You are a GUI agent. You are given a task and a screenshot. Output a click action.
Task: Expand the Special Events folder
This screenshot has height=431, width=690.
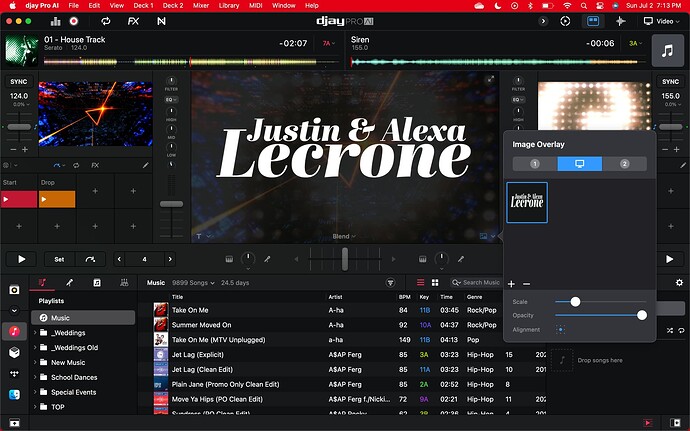[x=35, y=392]
